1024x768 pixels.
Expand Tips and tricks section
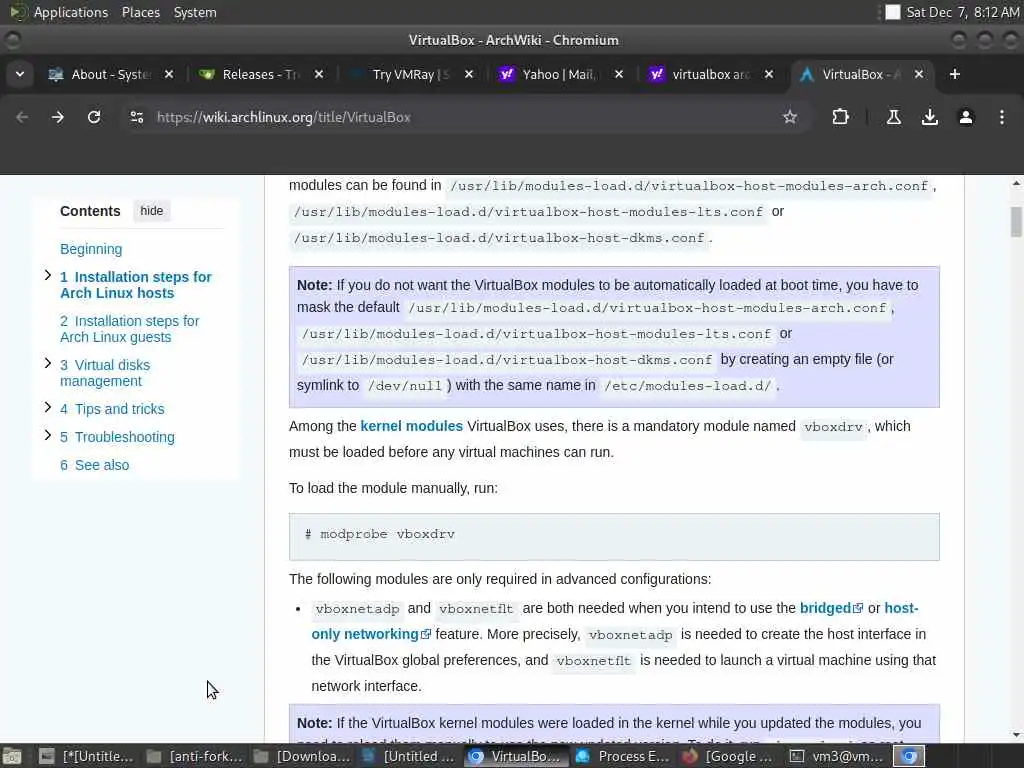pyautogui.click(x=48, y=407)
